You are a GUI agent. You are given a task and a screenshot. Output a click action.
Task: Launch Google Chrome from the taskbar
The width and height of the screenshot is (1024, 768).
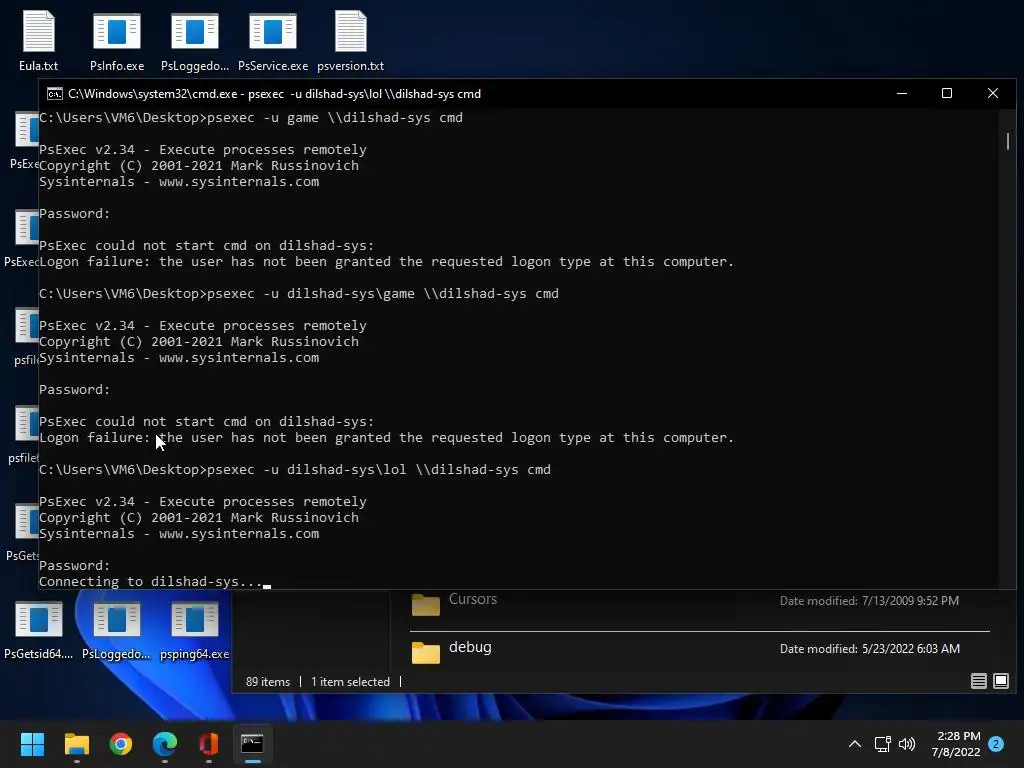click(x=121, y=744)
